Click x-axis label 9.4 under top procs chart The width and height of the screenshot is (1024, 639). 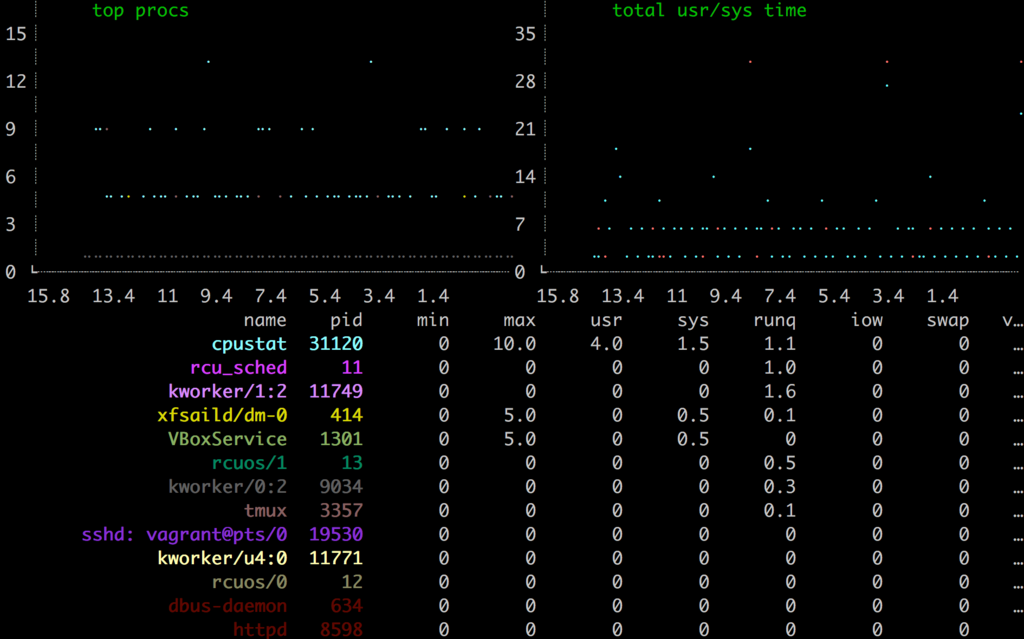[x=216, y=297]
